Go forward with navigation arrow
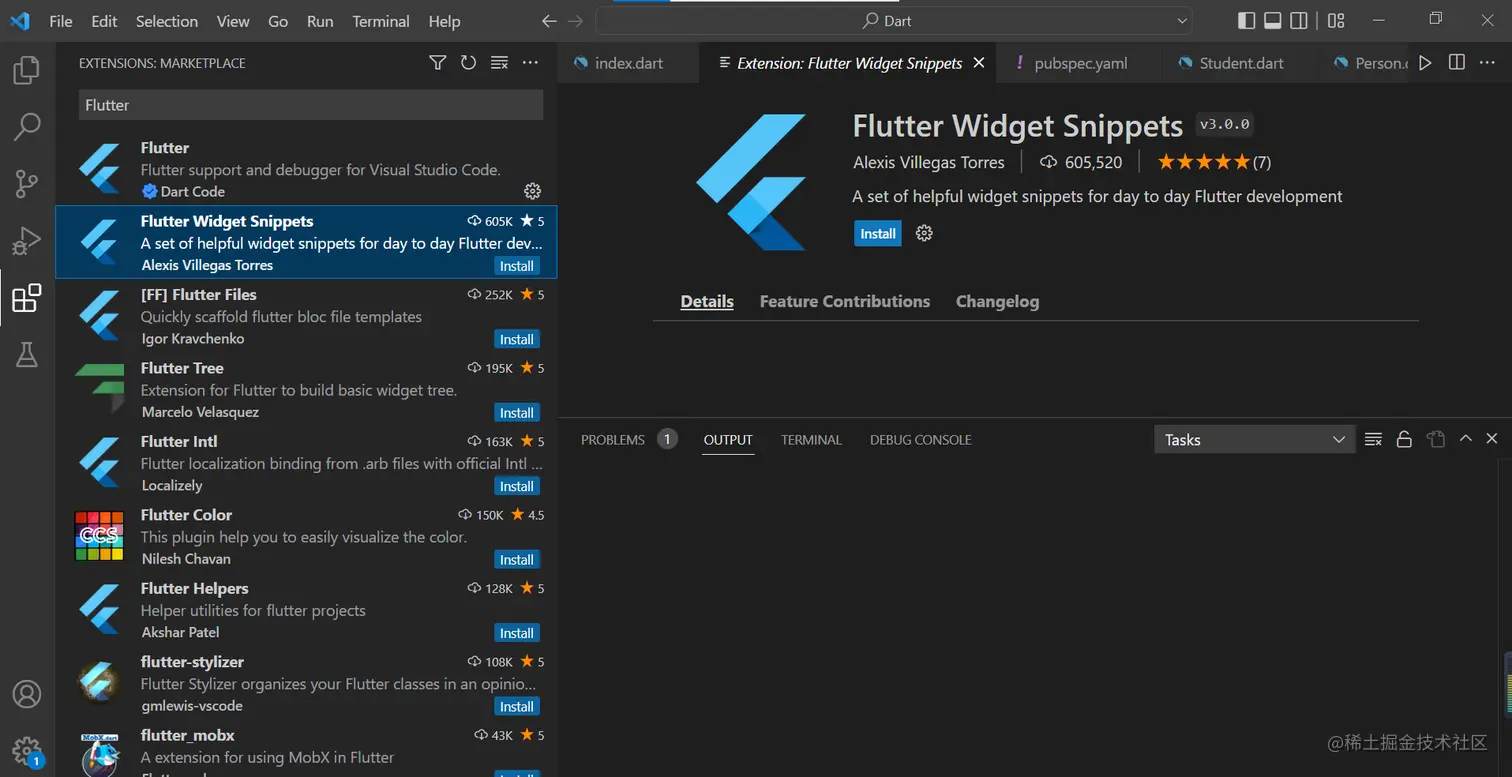 click(x=575, y=21)
